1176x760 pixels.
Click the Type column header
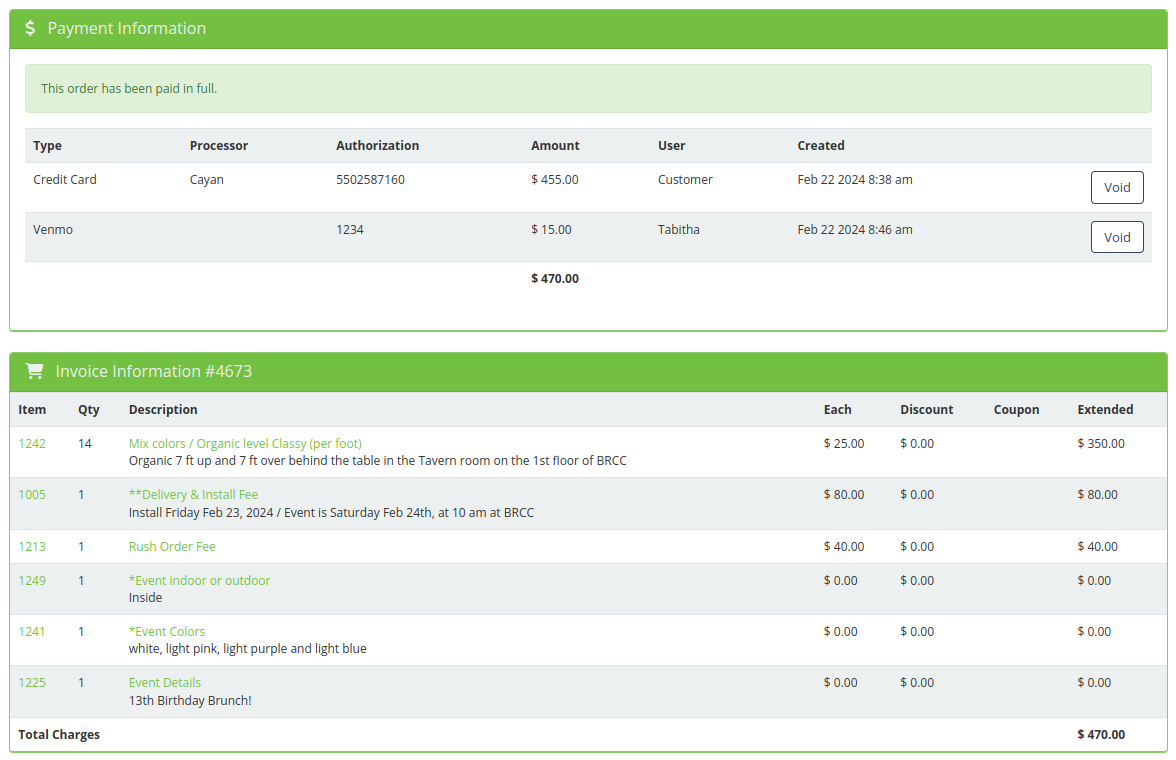[x=47, y=146]
